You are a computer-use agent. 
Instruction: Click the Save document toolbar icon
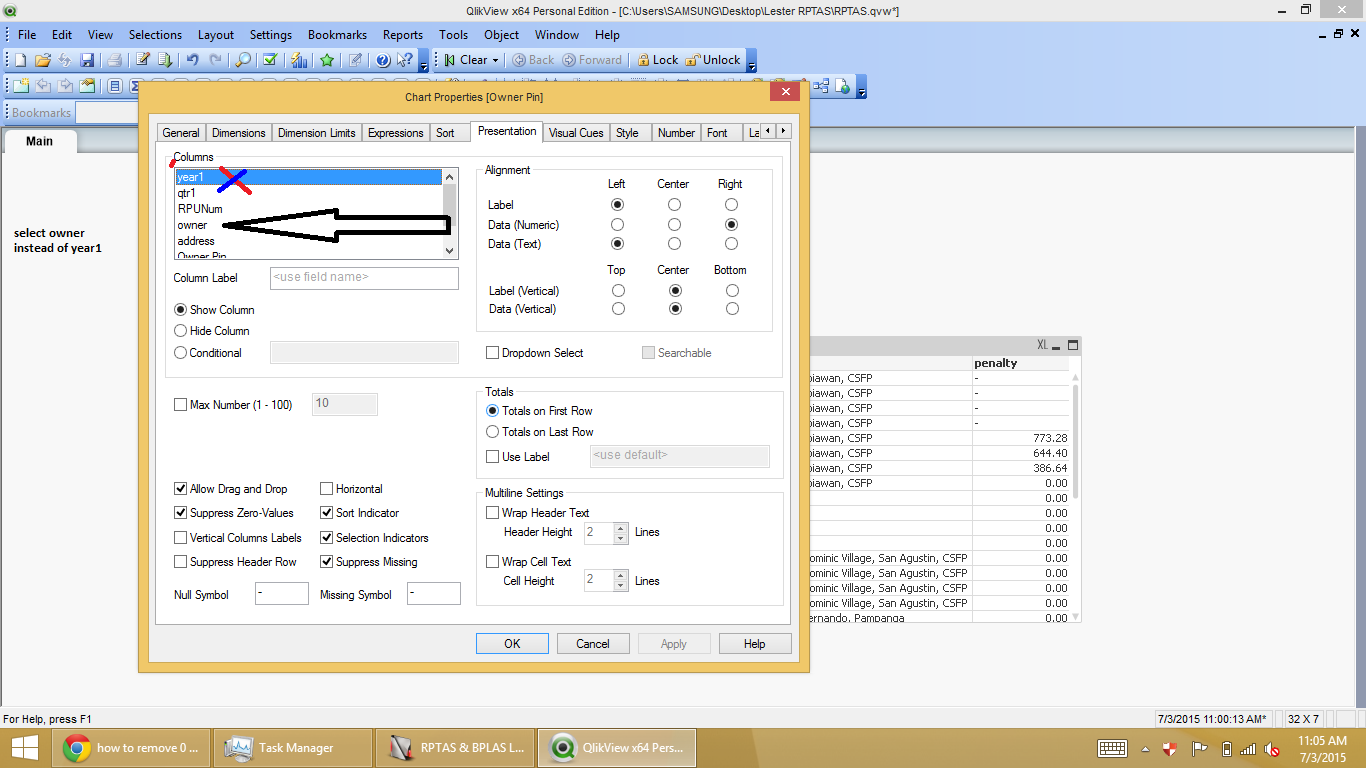pyautogui.click(x=87, y=60)
